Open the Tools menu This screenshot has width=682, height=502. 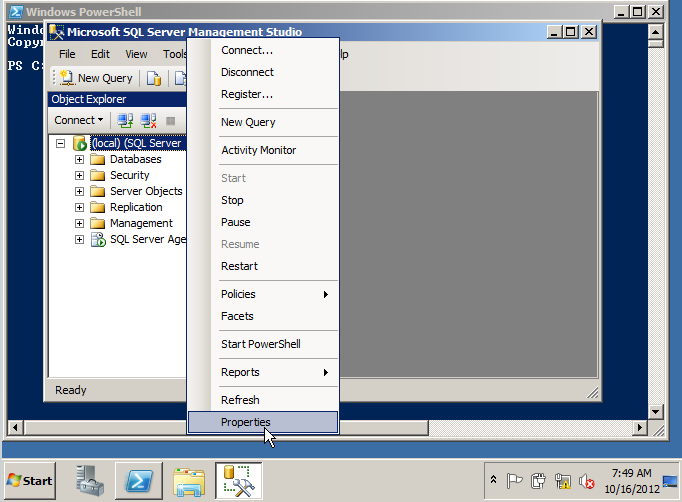[174, 54]
